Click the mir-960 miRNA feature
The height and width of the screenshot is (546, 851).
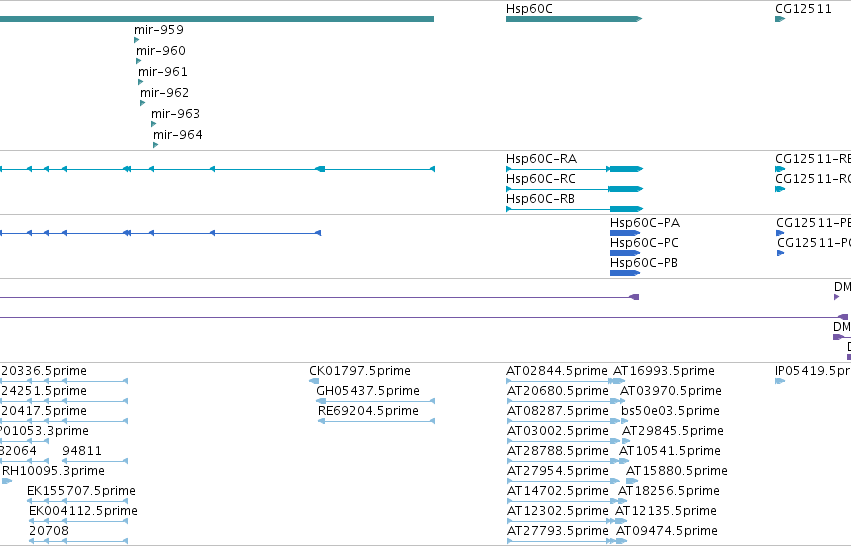pos(138,61)
